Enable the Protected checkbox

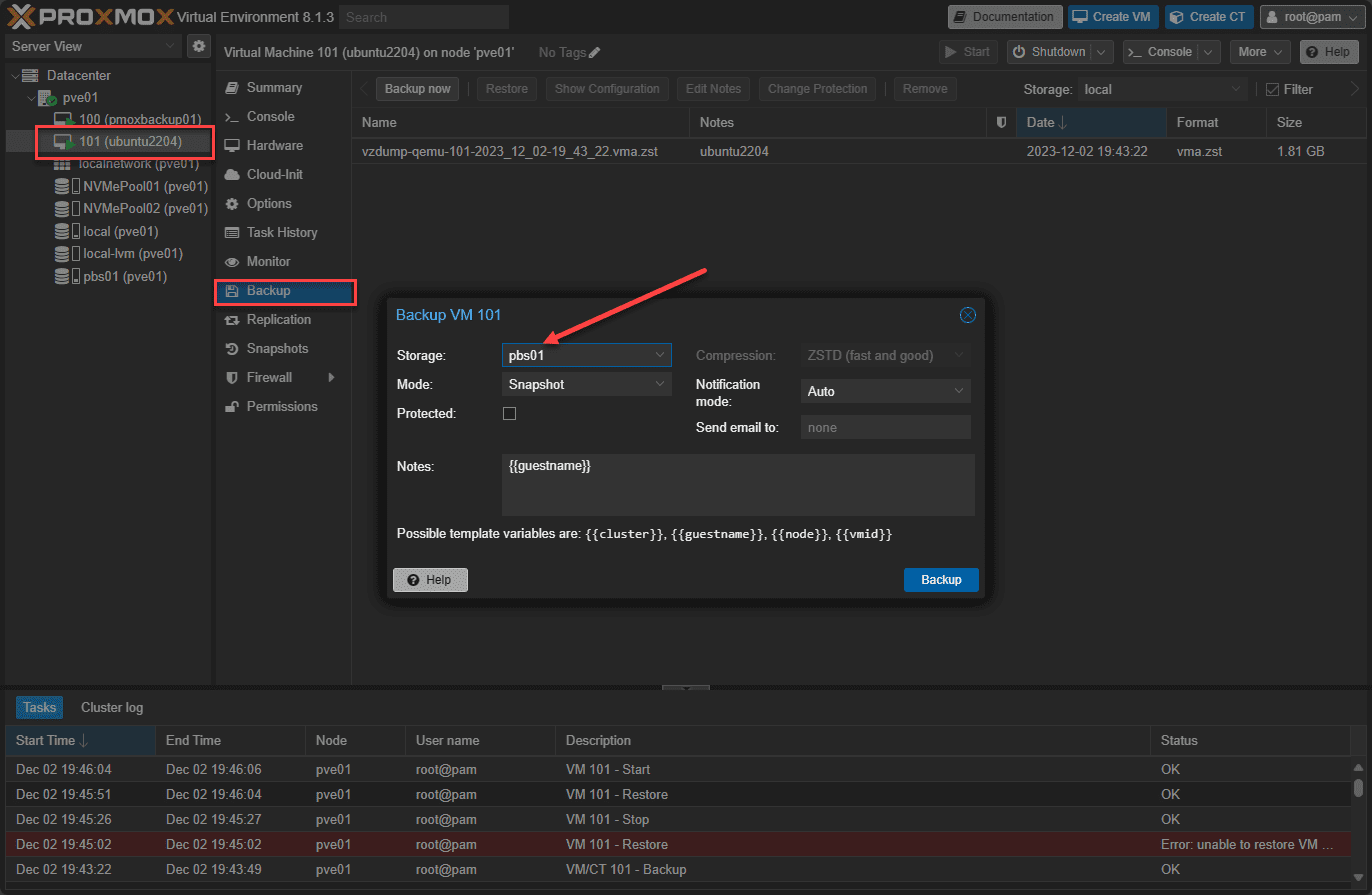(509, 413)
